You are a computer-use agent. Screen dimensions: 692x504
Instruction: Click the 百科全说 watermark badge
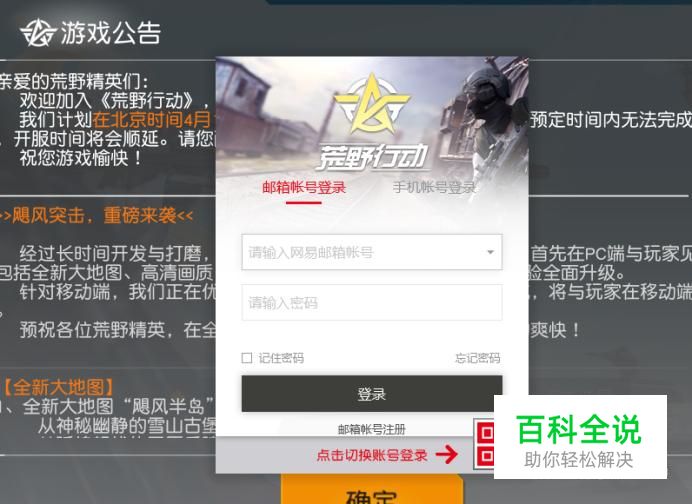click(x=580, y=437)
